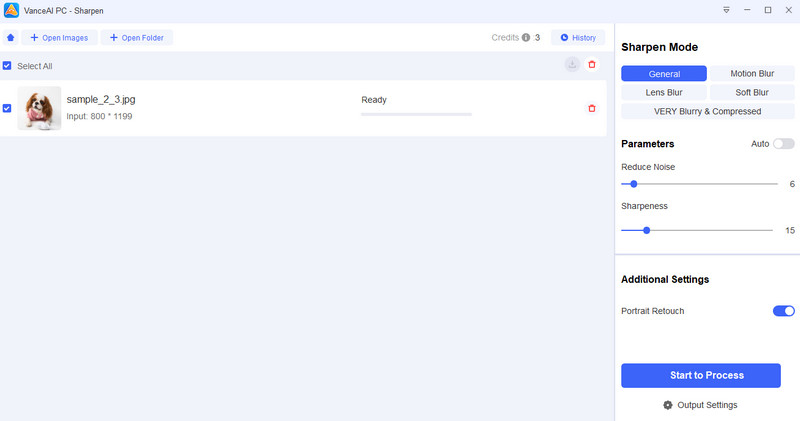Click the delete-all trash icon beside Select All
This screenshot has width=800, height=421.
pyautogui.click(x=591, y=65)
